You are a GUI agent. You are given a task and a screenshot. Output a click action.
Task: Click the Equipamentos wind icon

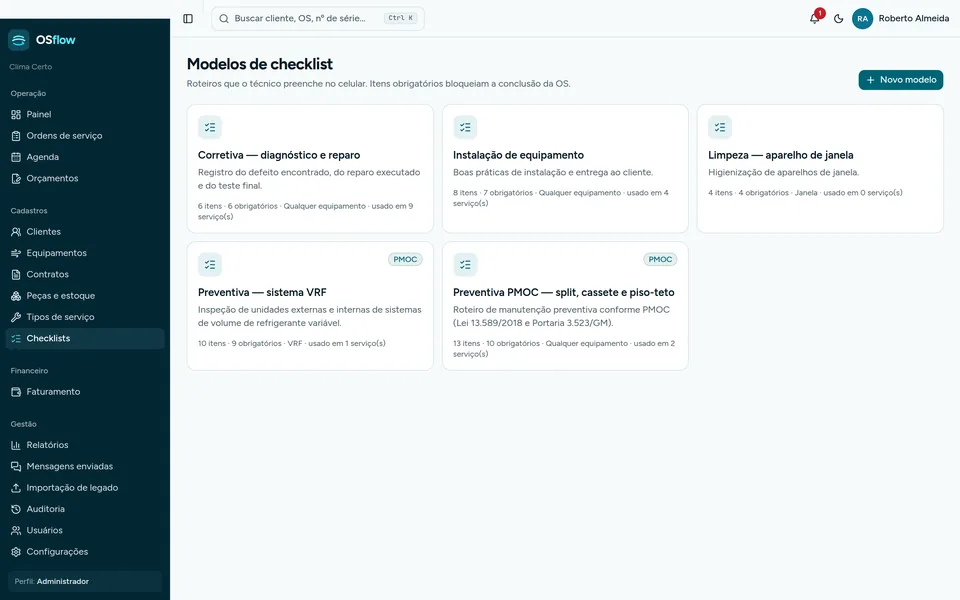pyautogui.click(x=16, y=253)
